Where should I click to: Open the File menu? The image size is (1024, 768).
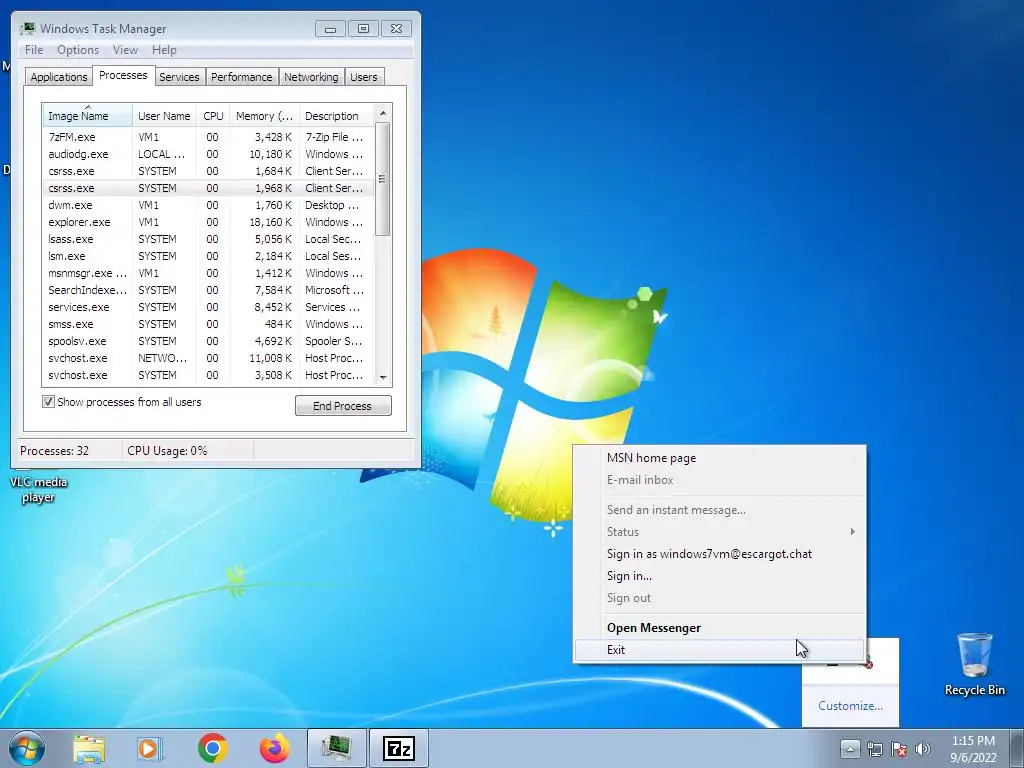pos(34,50)
